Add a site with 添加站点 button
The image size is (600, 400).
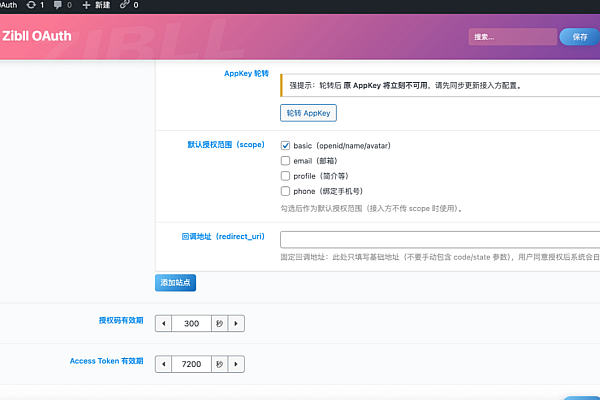point(175,282)
